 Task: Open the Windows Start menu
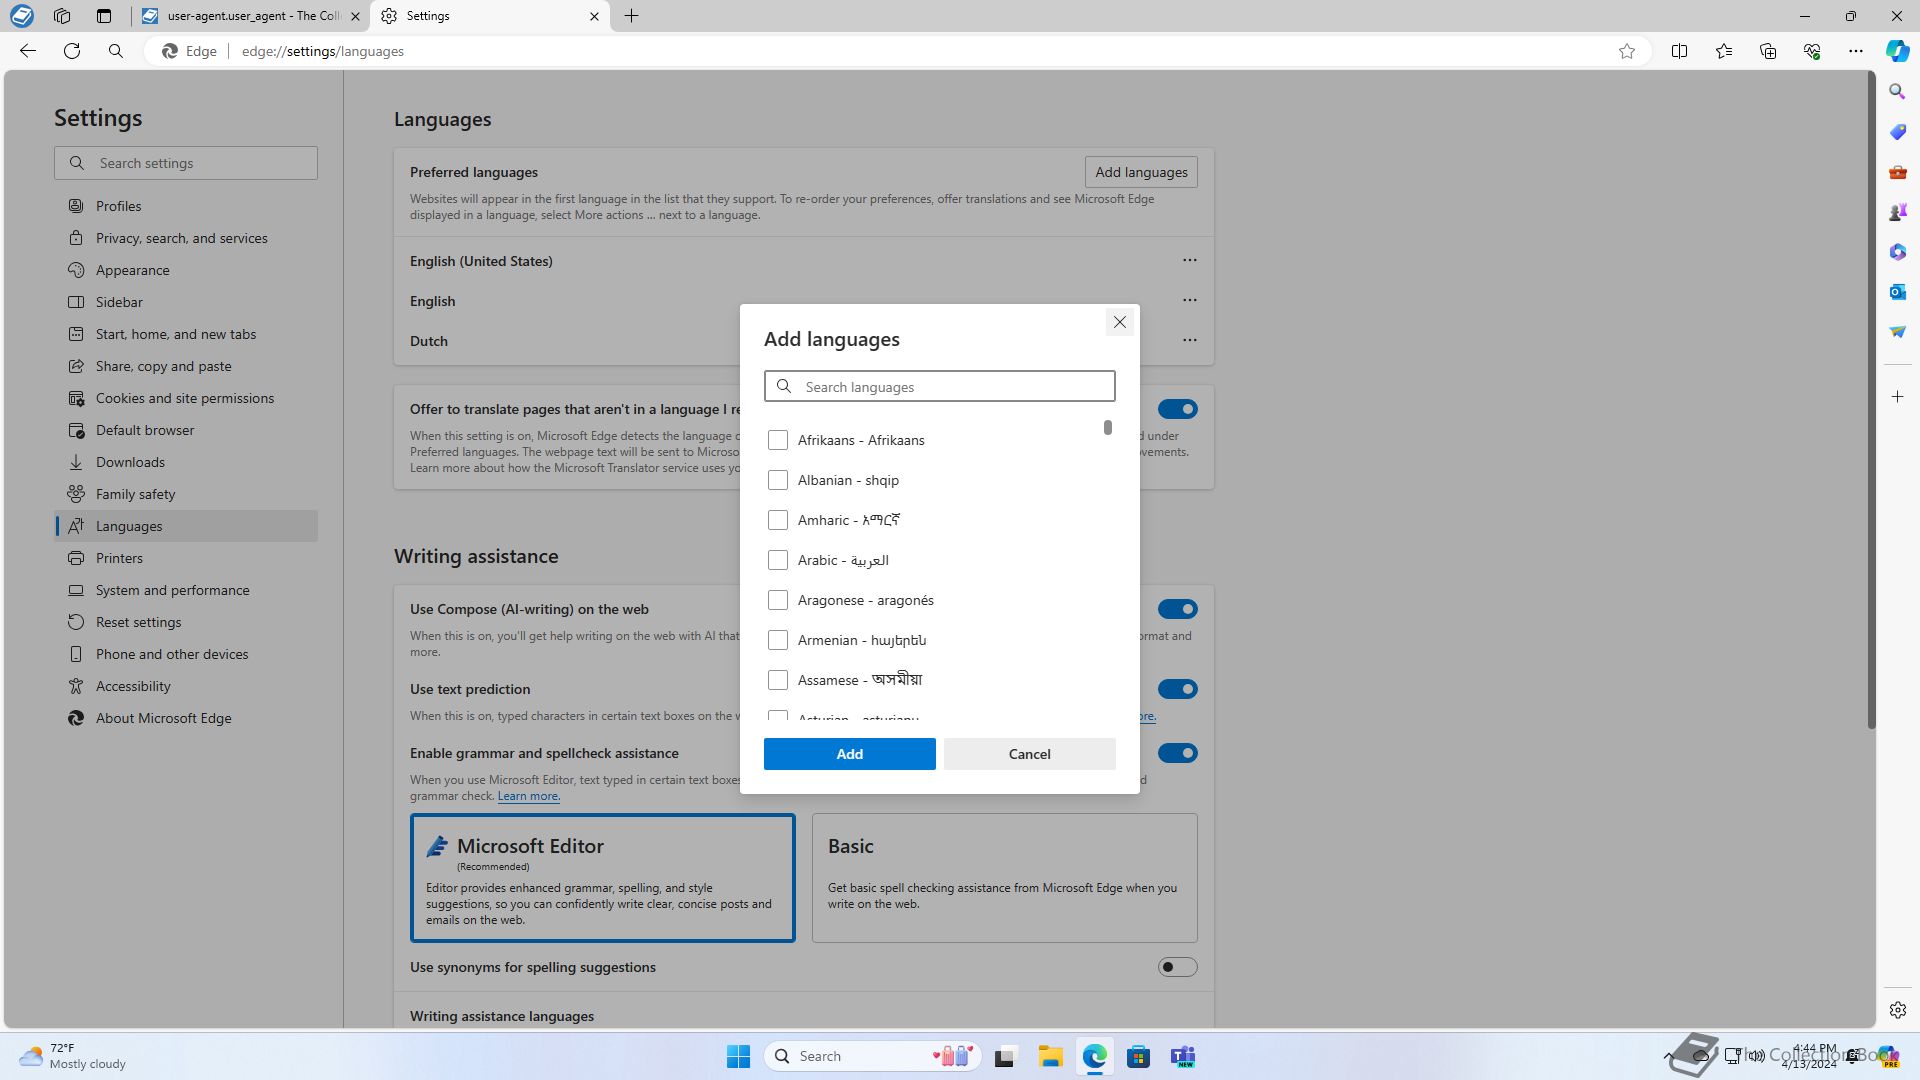pos(738,1056)
